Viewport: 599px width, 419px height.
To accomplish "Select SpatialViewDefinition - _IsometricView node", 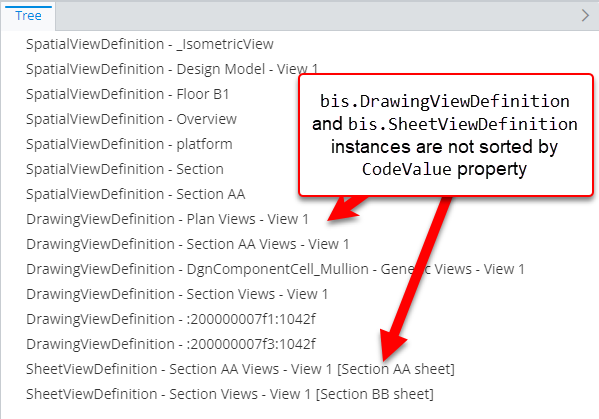I will coord(150,44).
